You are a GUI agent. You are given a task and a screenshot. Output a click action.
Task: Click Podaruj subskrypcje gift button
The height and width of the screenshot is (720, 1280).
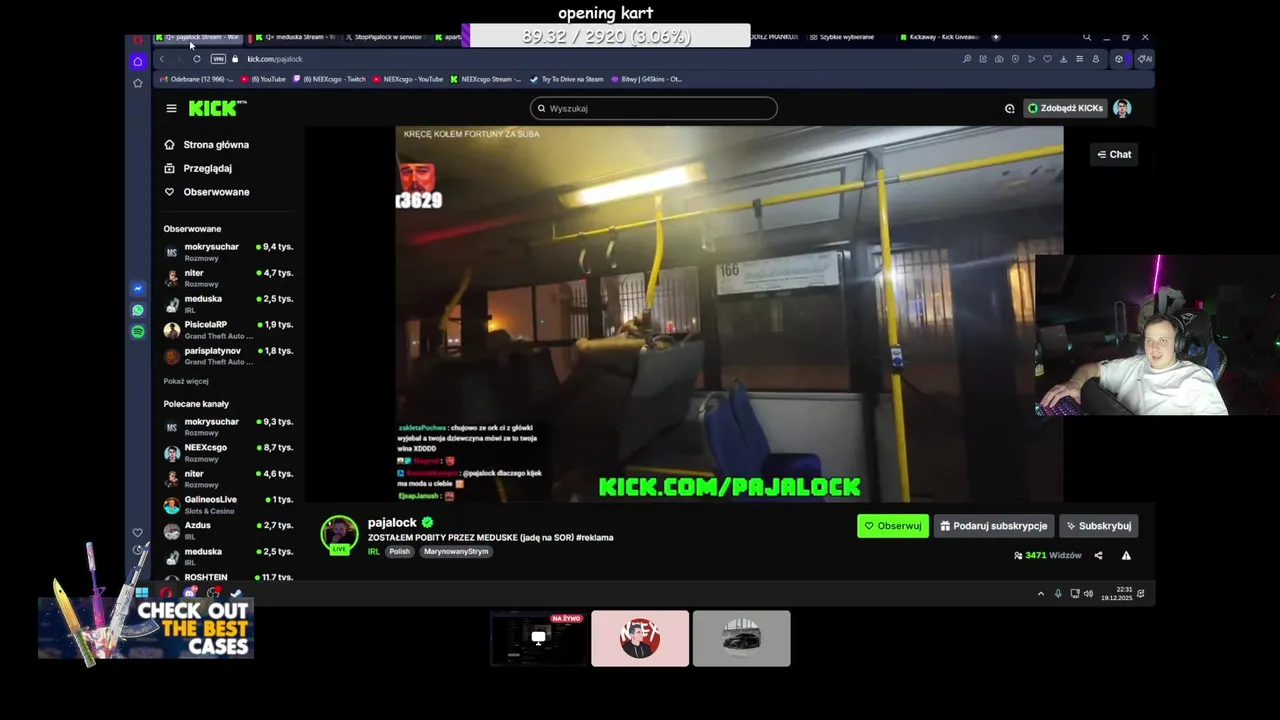[x=995, y=526]
